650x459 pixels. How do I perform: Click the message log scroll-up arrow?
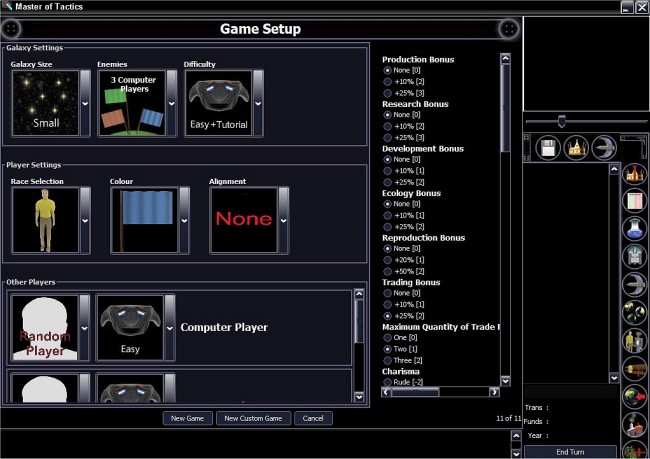click(x=516, y=436)
